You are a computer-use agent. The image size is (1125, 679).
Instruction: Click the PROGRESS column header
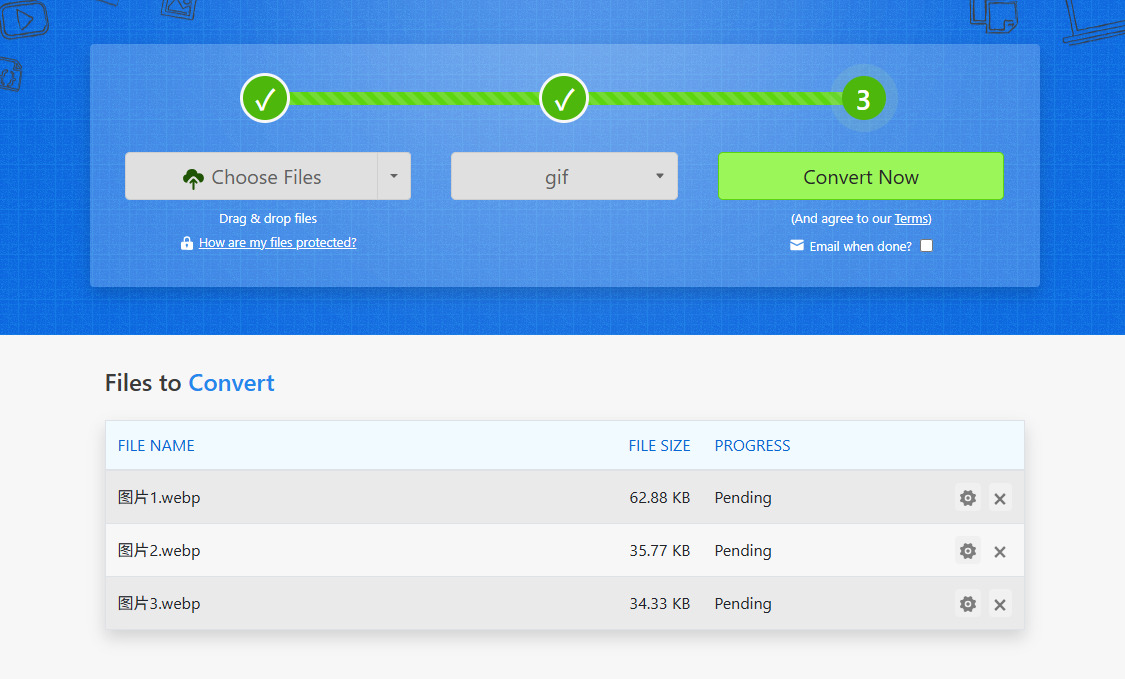pyautogui.click(x=752, y=446)
